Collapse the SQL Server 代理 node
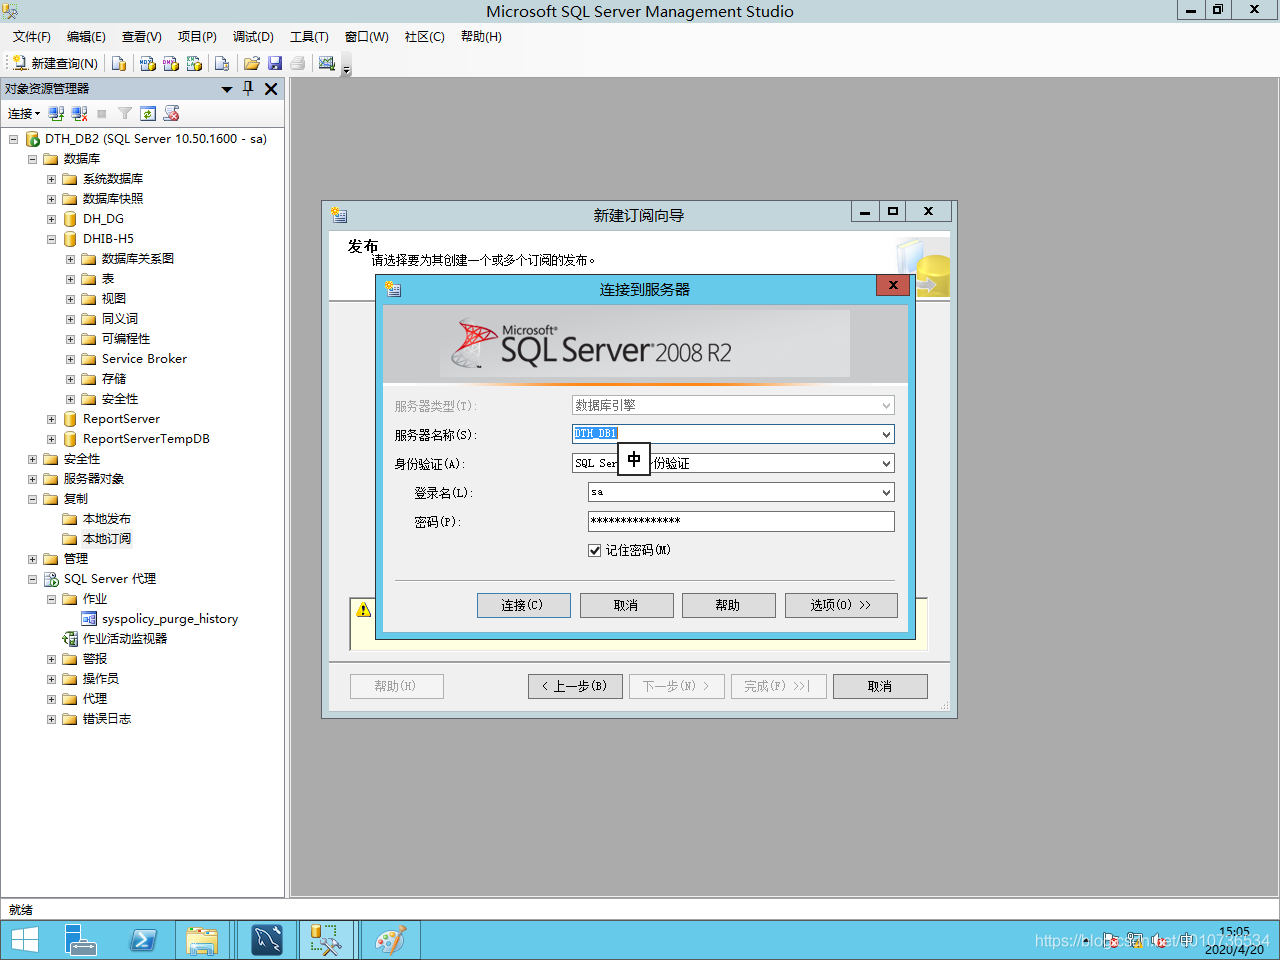 [32, 579]
